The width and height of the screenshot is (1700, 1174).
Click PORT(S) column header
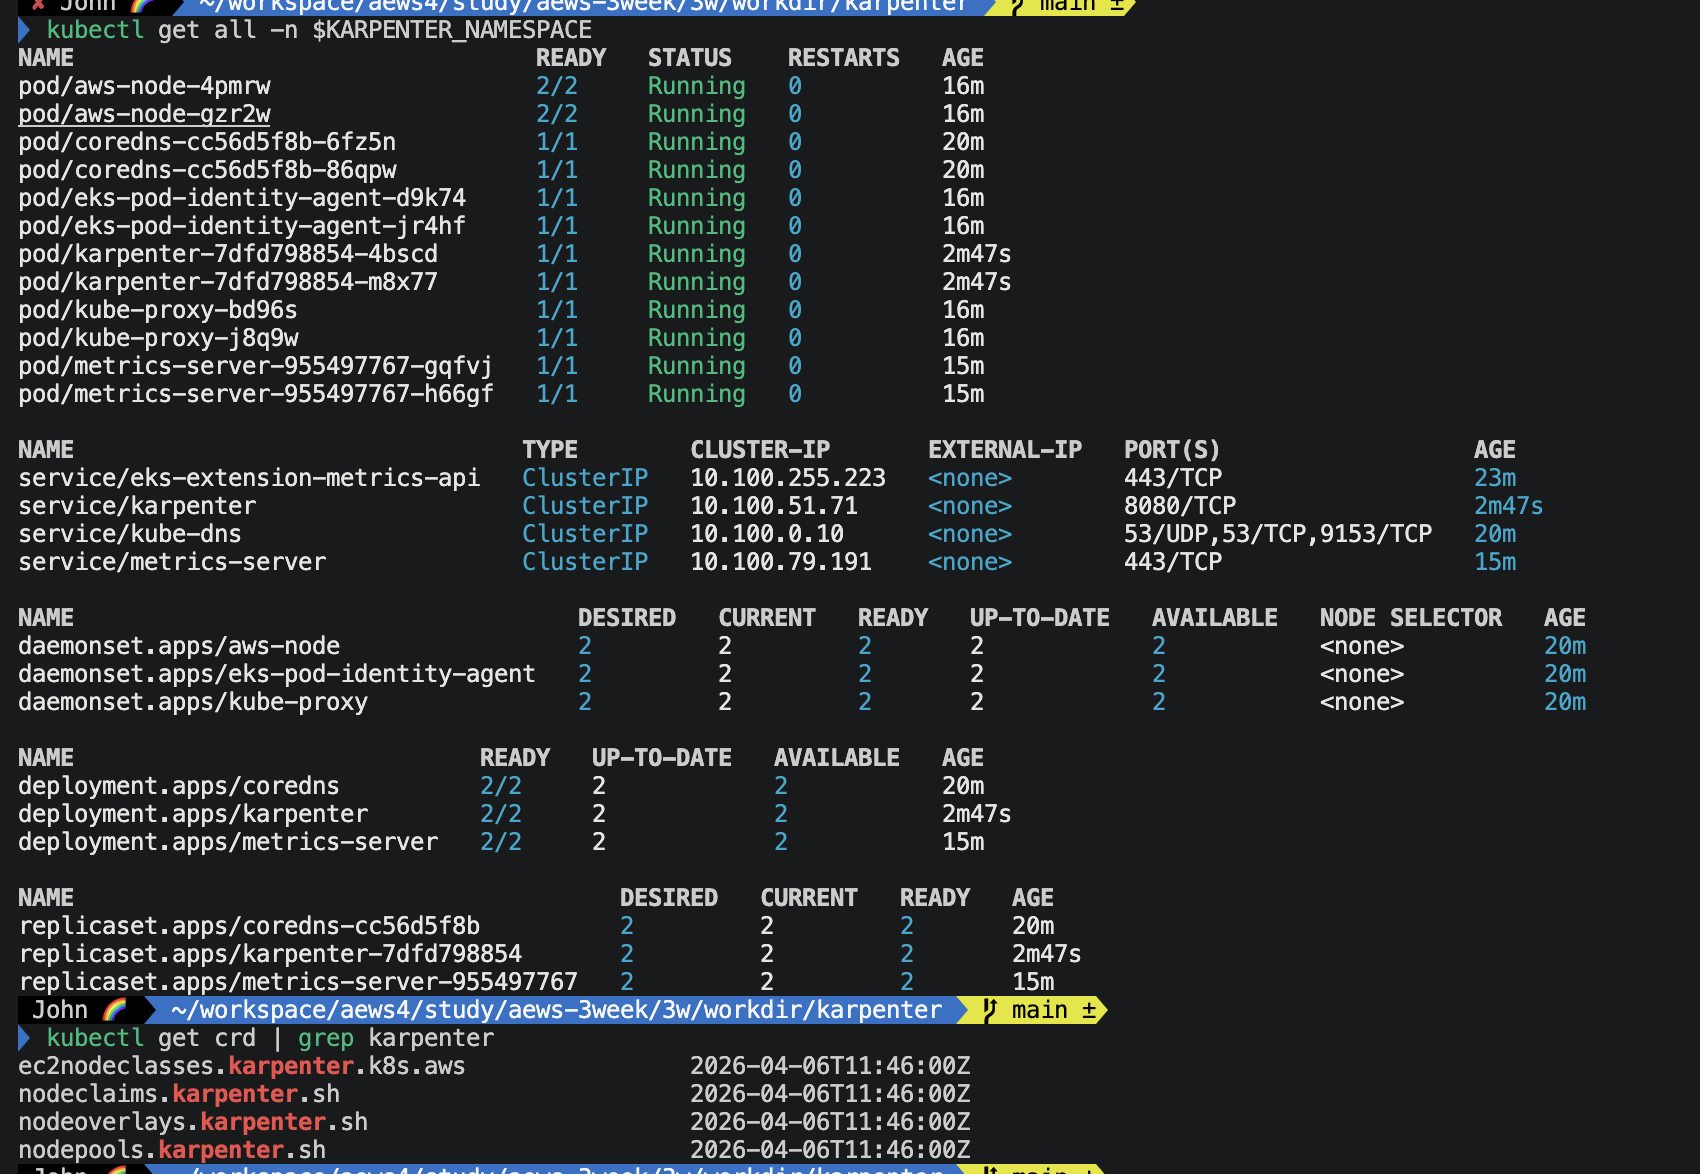coord(1172,450)
